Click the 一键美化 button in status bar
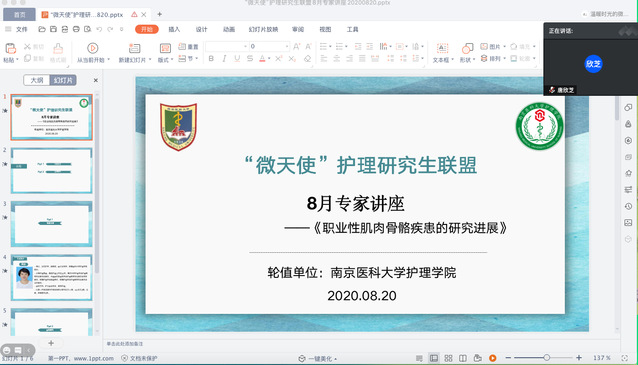 pyautogui.click(x=318, y=358)
